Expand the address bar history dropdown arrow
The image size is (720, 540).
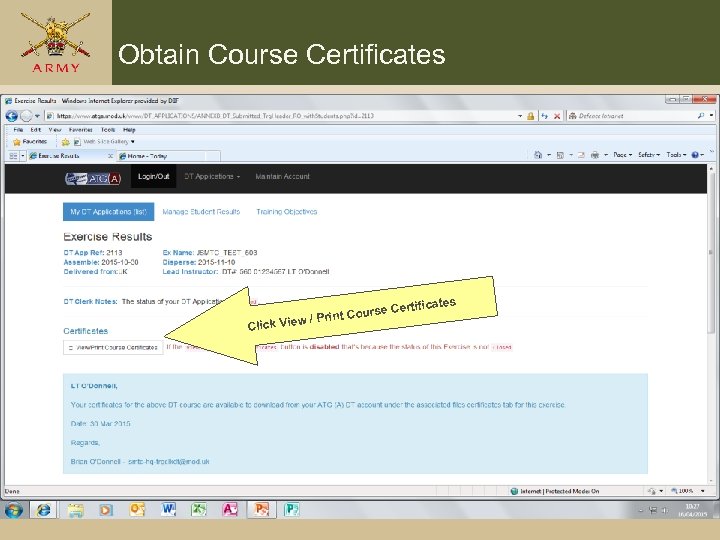(x=520, y=116)
